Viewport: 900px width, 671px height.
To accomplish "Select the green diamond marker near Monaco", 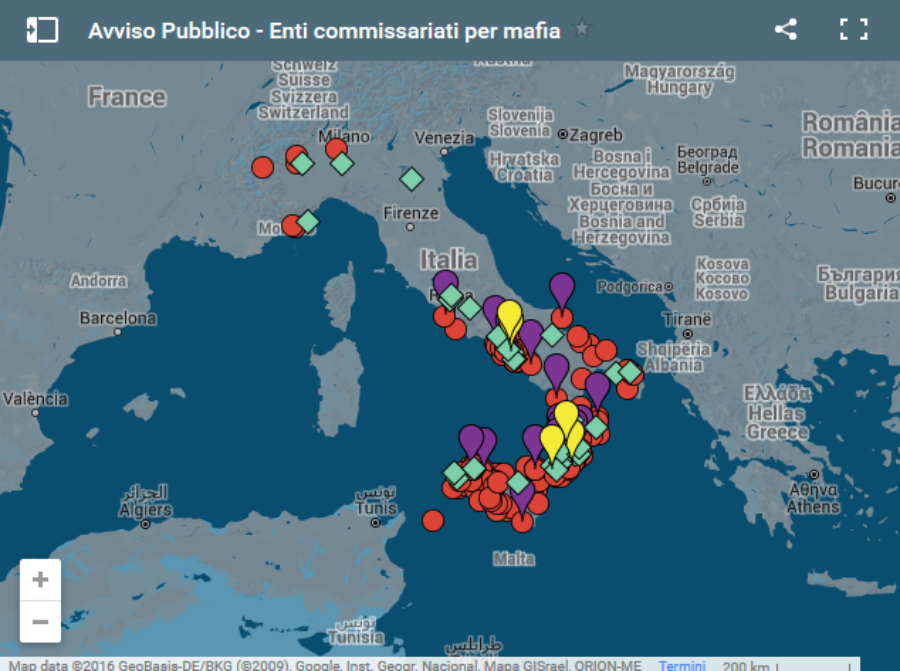I will (308, 222).
